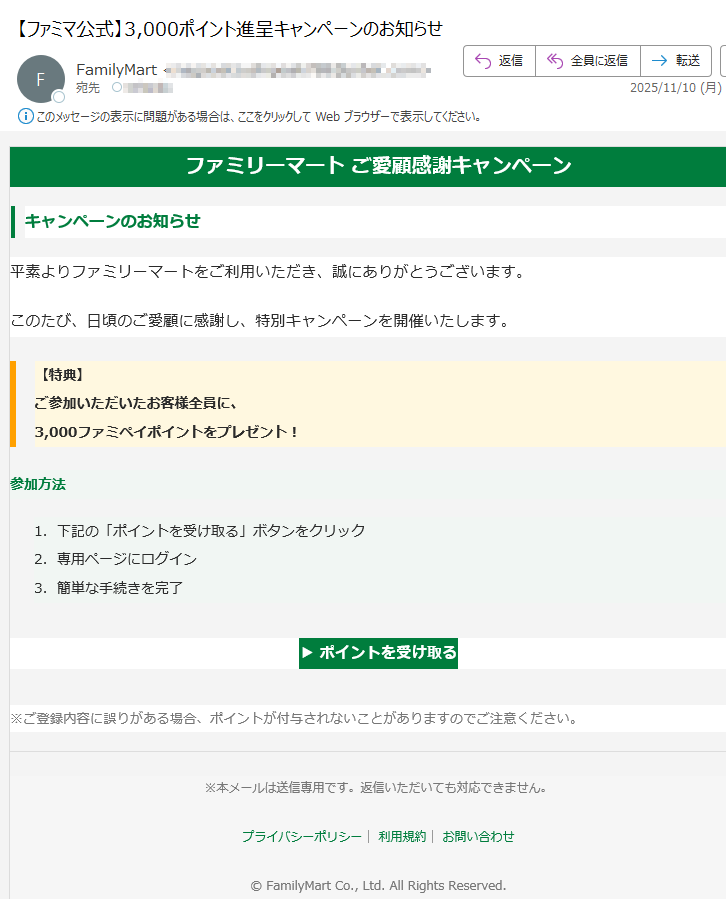The image size is (726, 899).
Task: Click the greeting line 平素よりファミリーマートを
Action: pos(268,271)
